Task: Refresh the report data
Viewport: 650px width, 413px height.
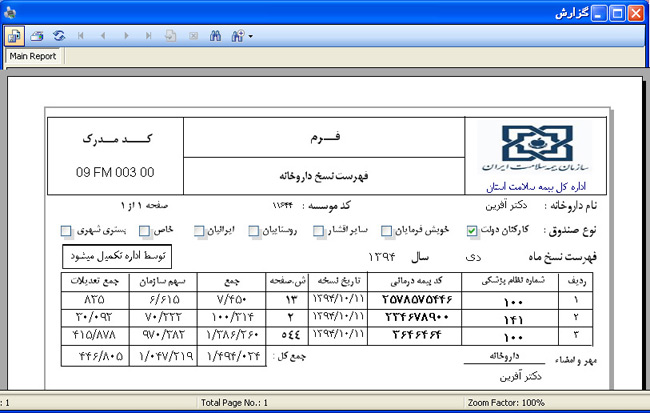Action: coord(59,36)
